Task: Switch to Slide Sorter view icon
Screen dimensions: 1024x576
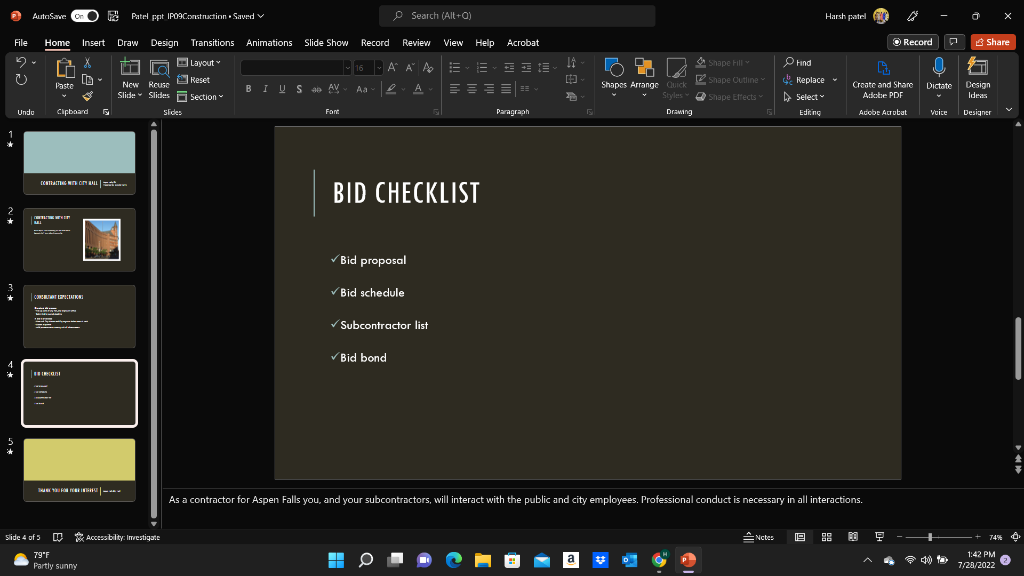Action: click(825, 536)
